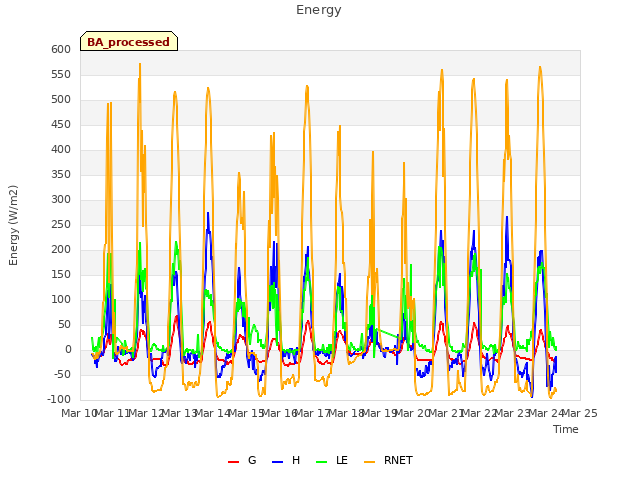Click the 450 y-axis tick label
The width and height of the screenshot is (640, 480).
[61, 124]
